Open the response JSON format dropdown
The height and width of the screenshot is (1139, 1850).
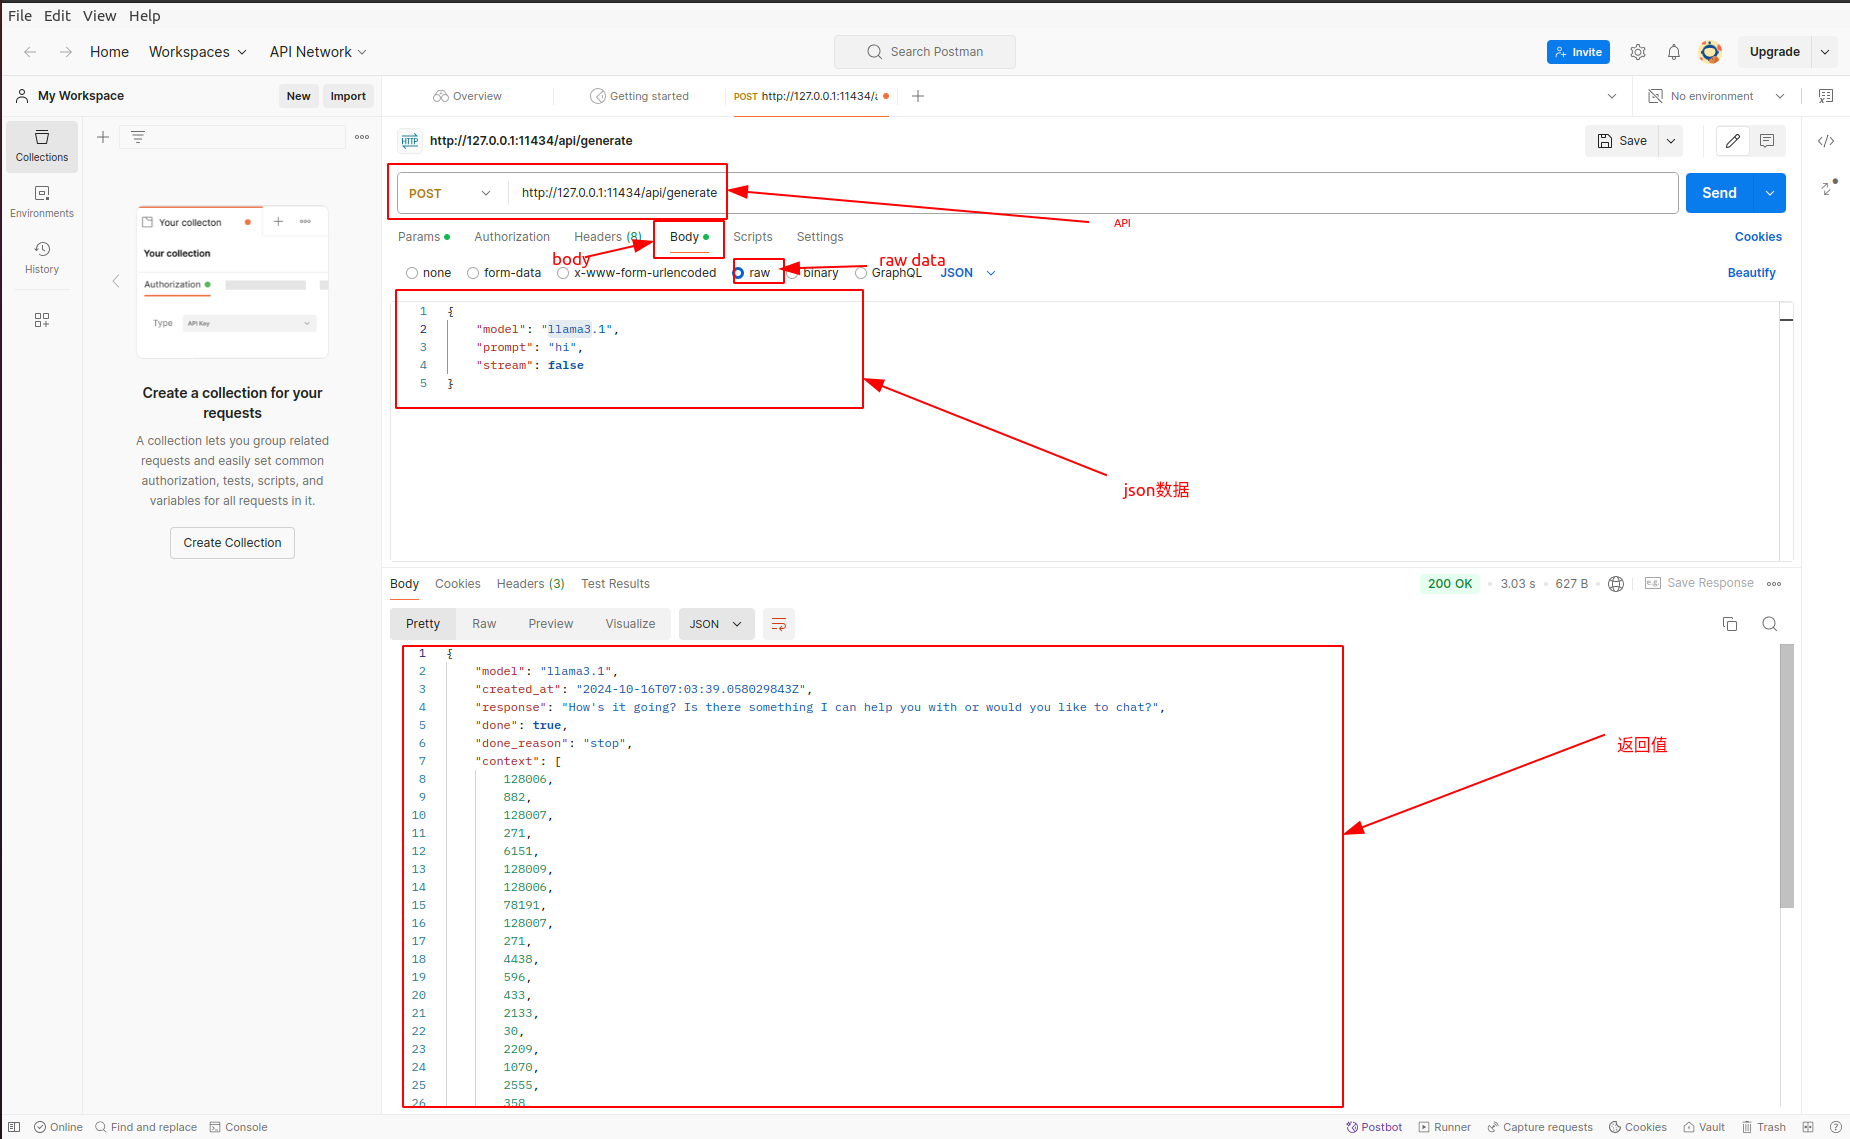[x=716, y=624]
